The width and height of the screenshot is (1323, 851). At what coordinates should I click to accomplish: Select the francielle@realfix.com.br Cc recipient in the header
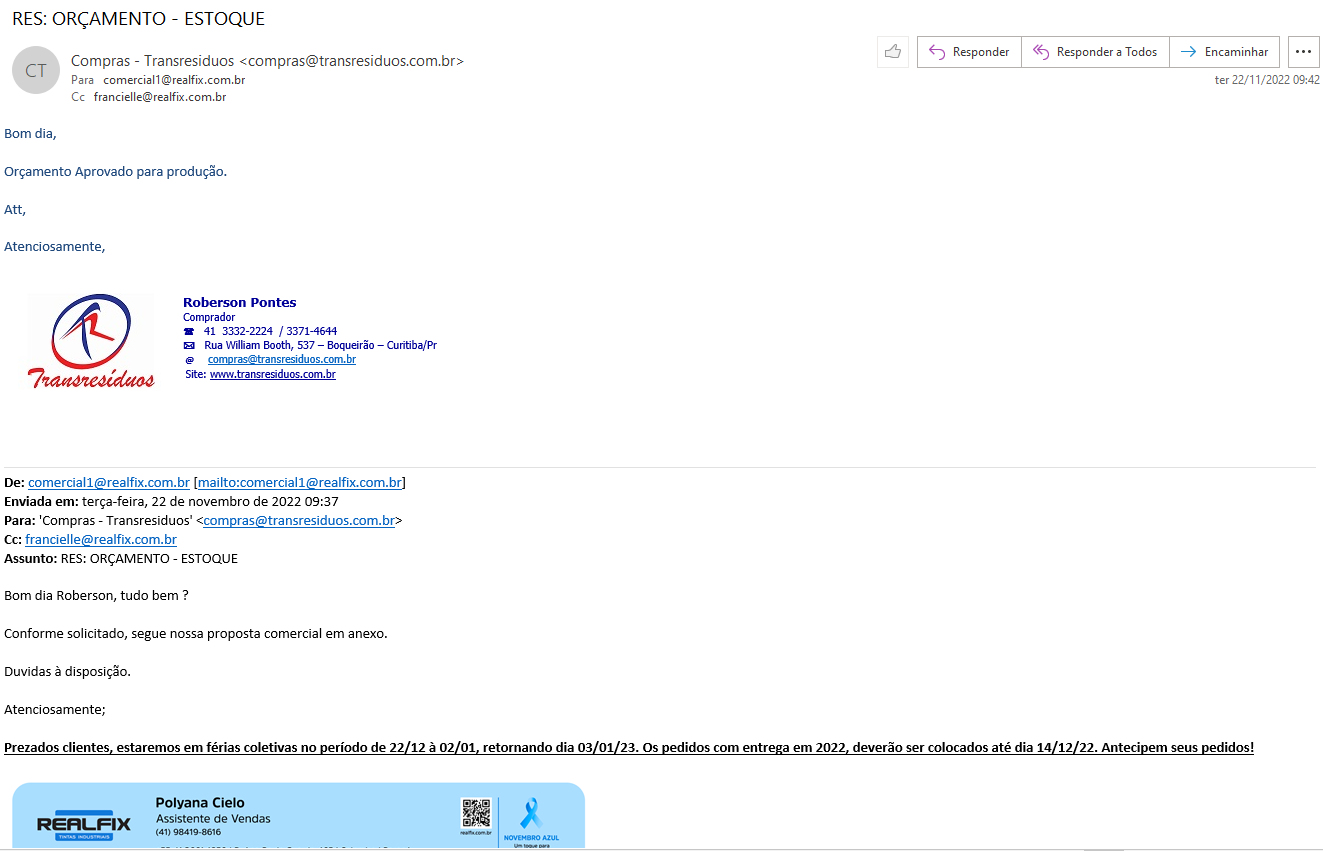(x=160, y=97)
